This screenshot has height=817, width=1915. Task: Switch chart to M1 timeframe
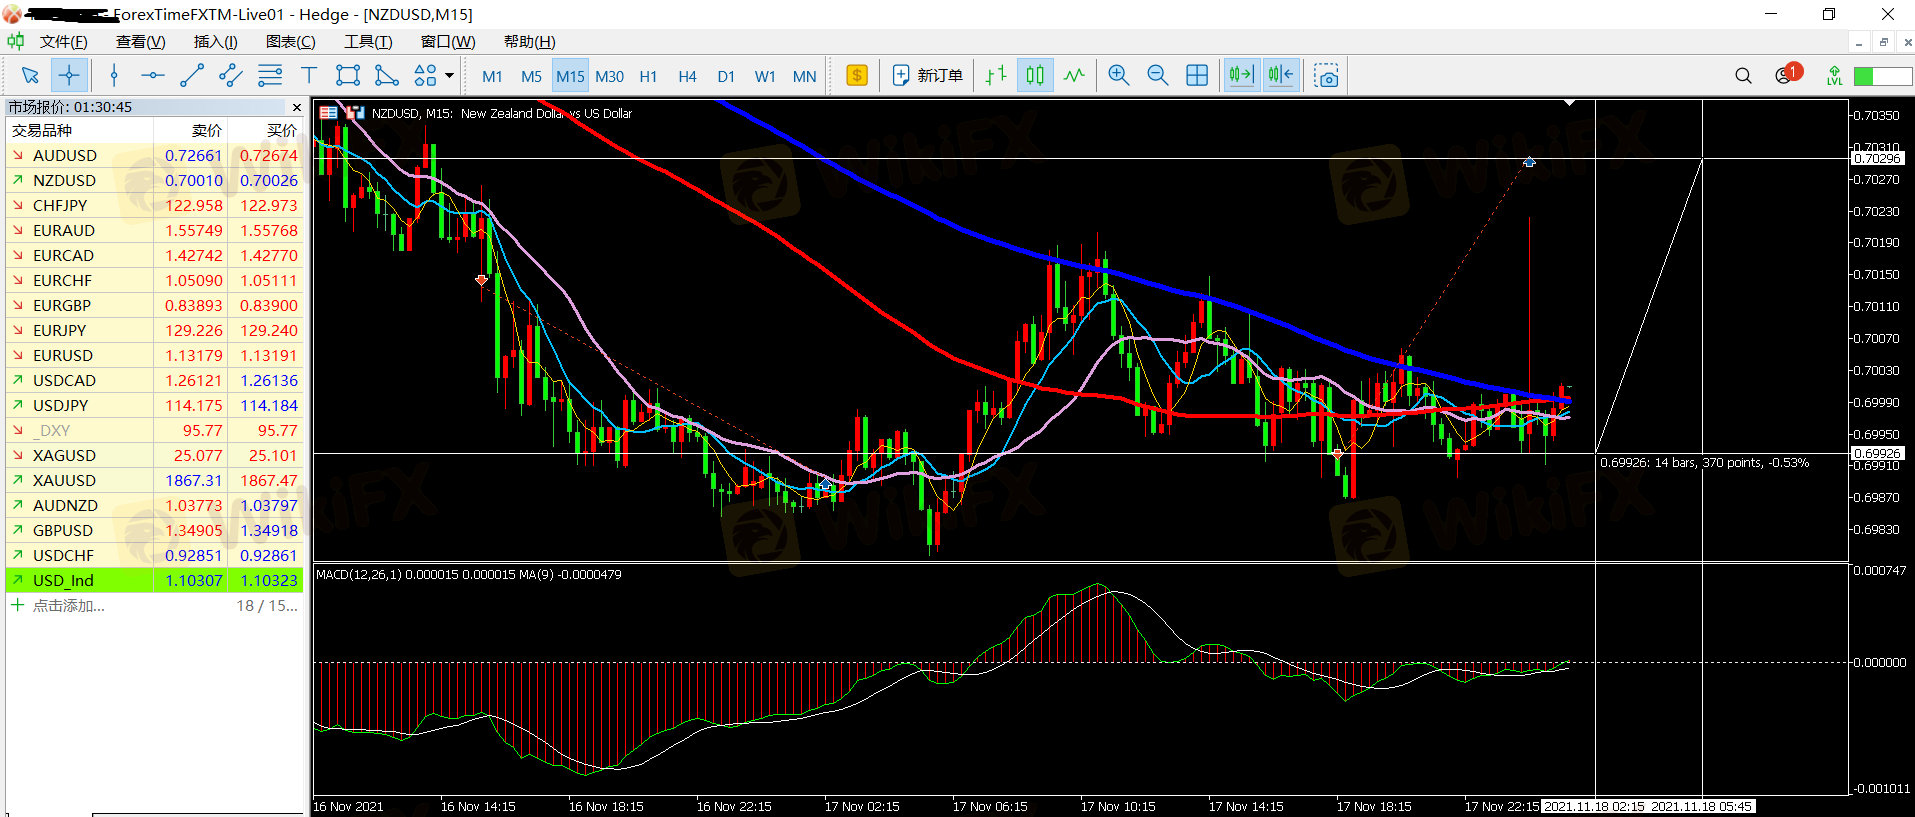coord(492,76)
